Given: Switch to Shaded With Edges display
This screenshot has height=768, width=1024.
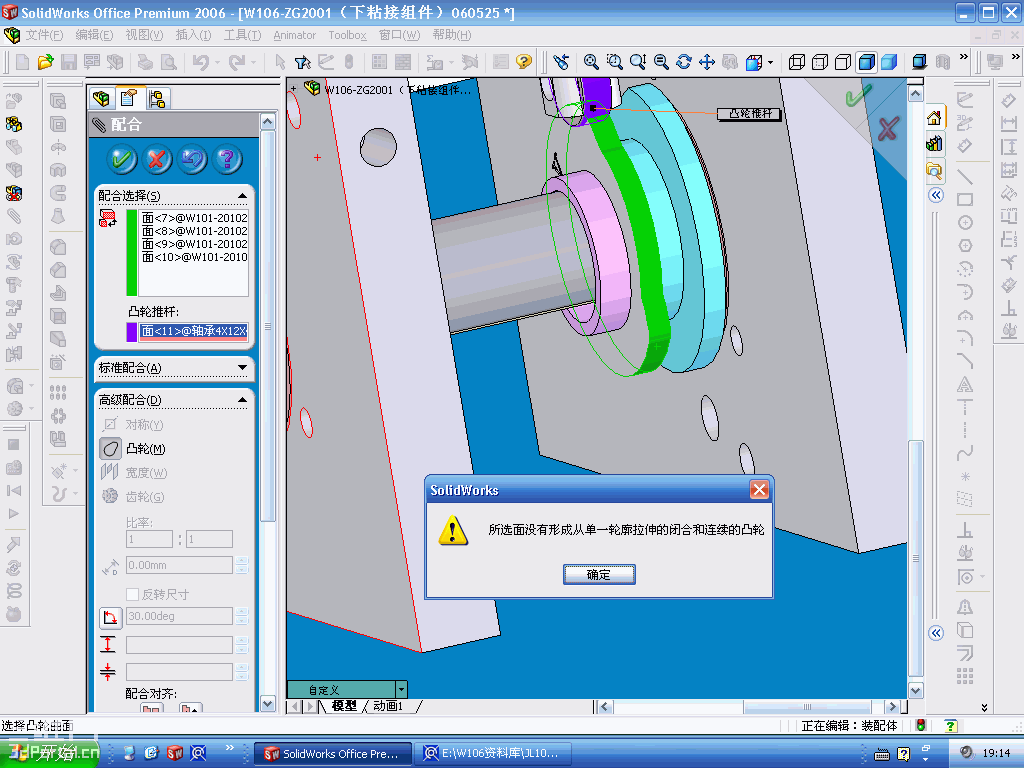Looking at the screenshot, I should point(867,62).
